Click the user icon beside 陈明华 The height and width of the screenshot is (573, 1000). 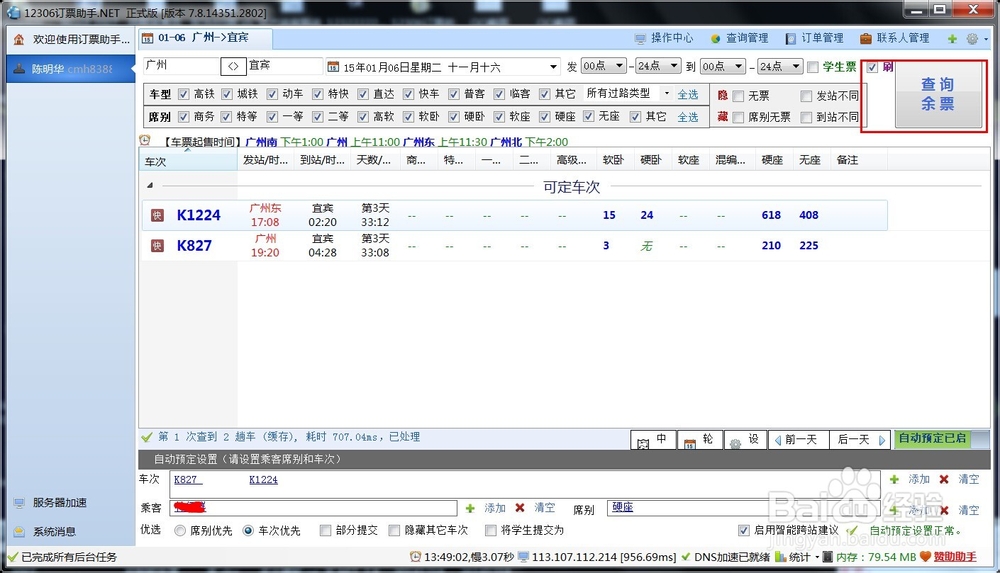pos(19,69)
